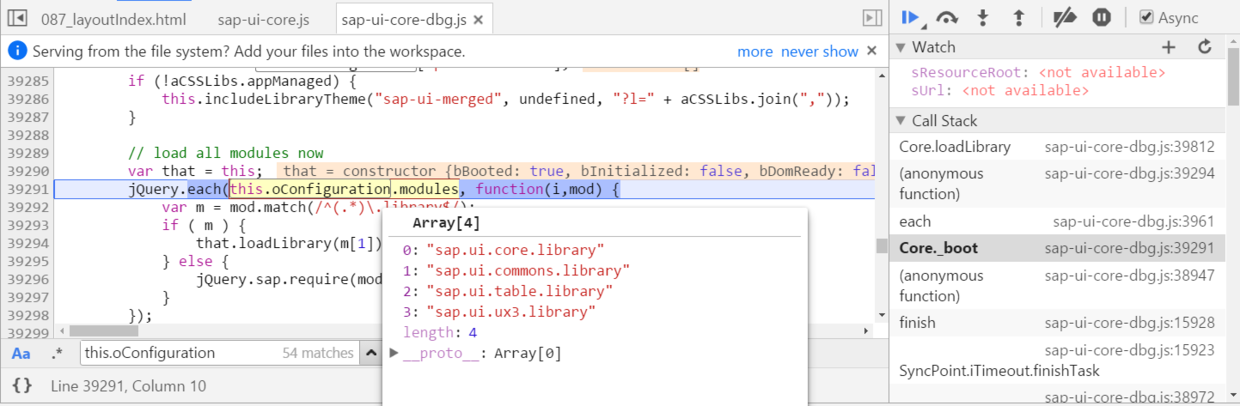Viewport: 1240px width, 406px height.
Task: Click the 'length: 4' popup property
Action: pyautogui.click(x=440, y=333)
